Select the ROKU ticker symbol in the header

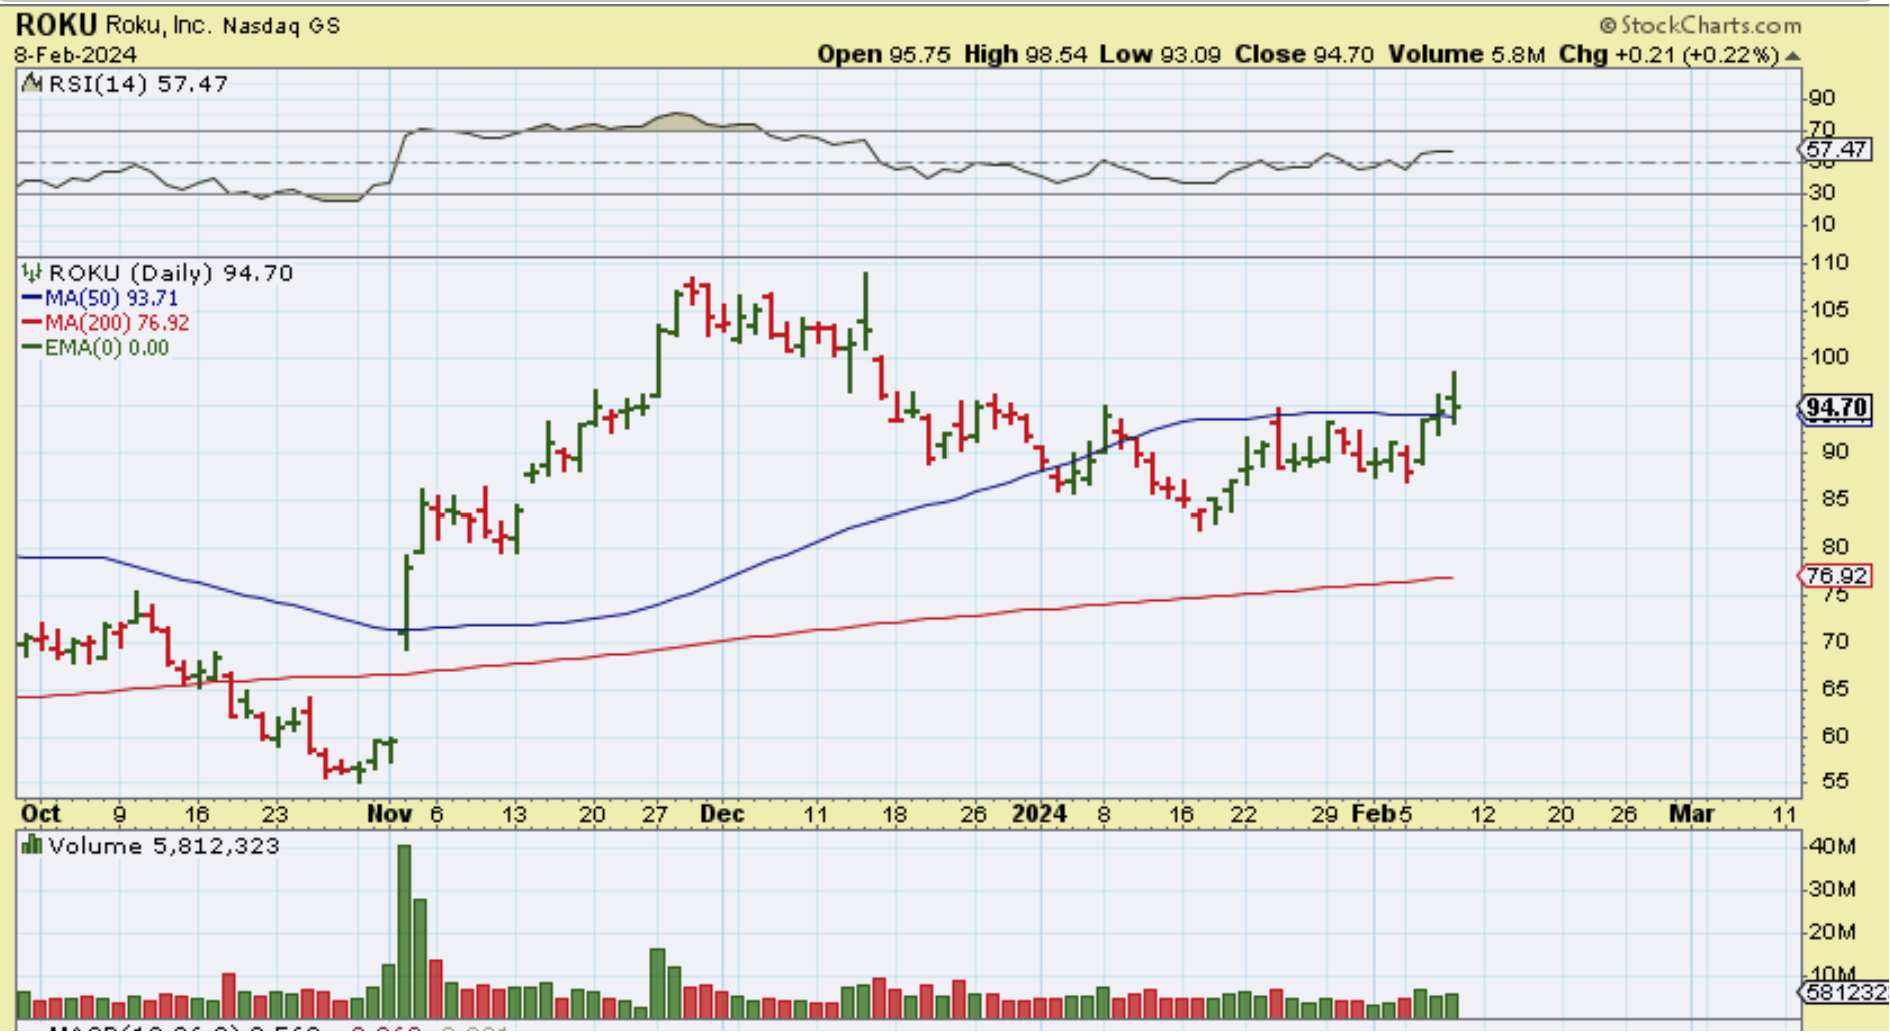tap(56, 25)
